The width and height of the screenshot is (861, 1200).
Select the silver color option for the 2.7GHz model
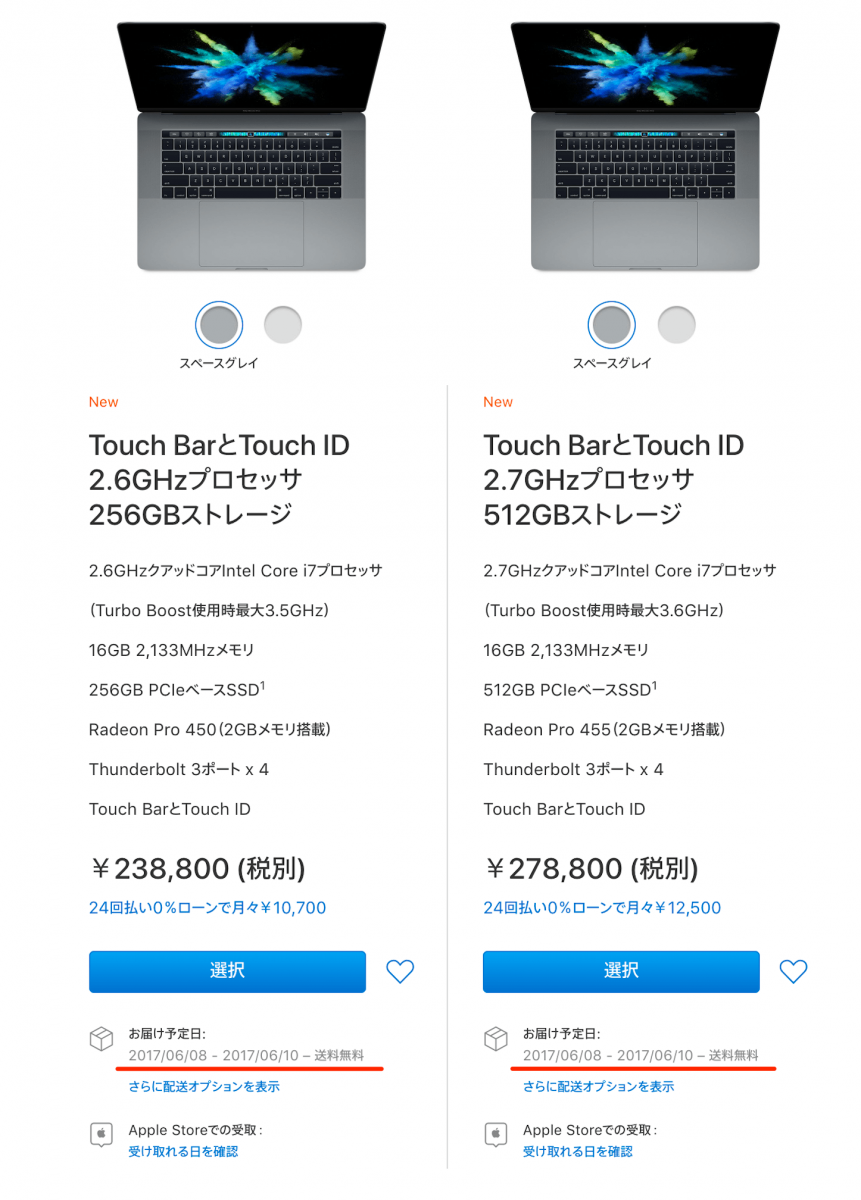[677, 324]
